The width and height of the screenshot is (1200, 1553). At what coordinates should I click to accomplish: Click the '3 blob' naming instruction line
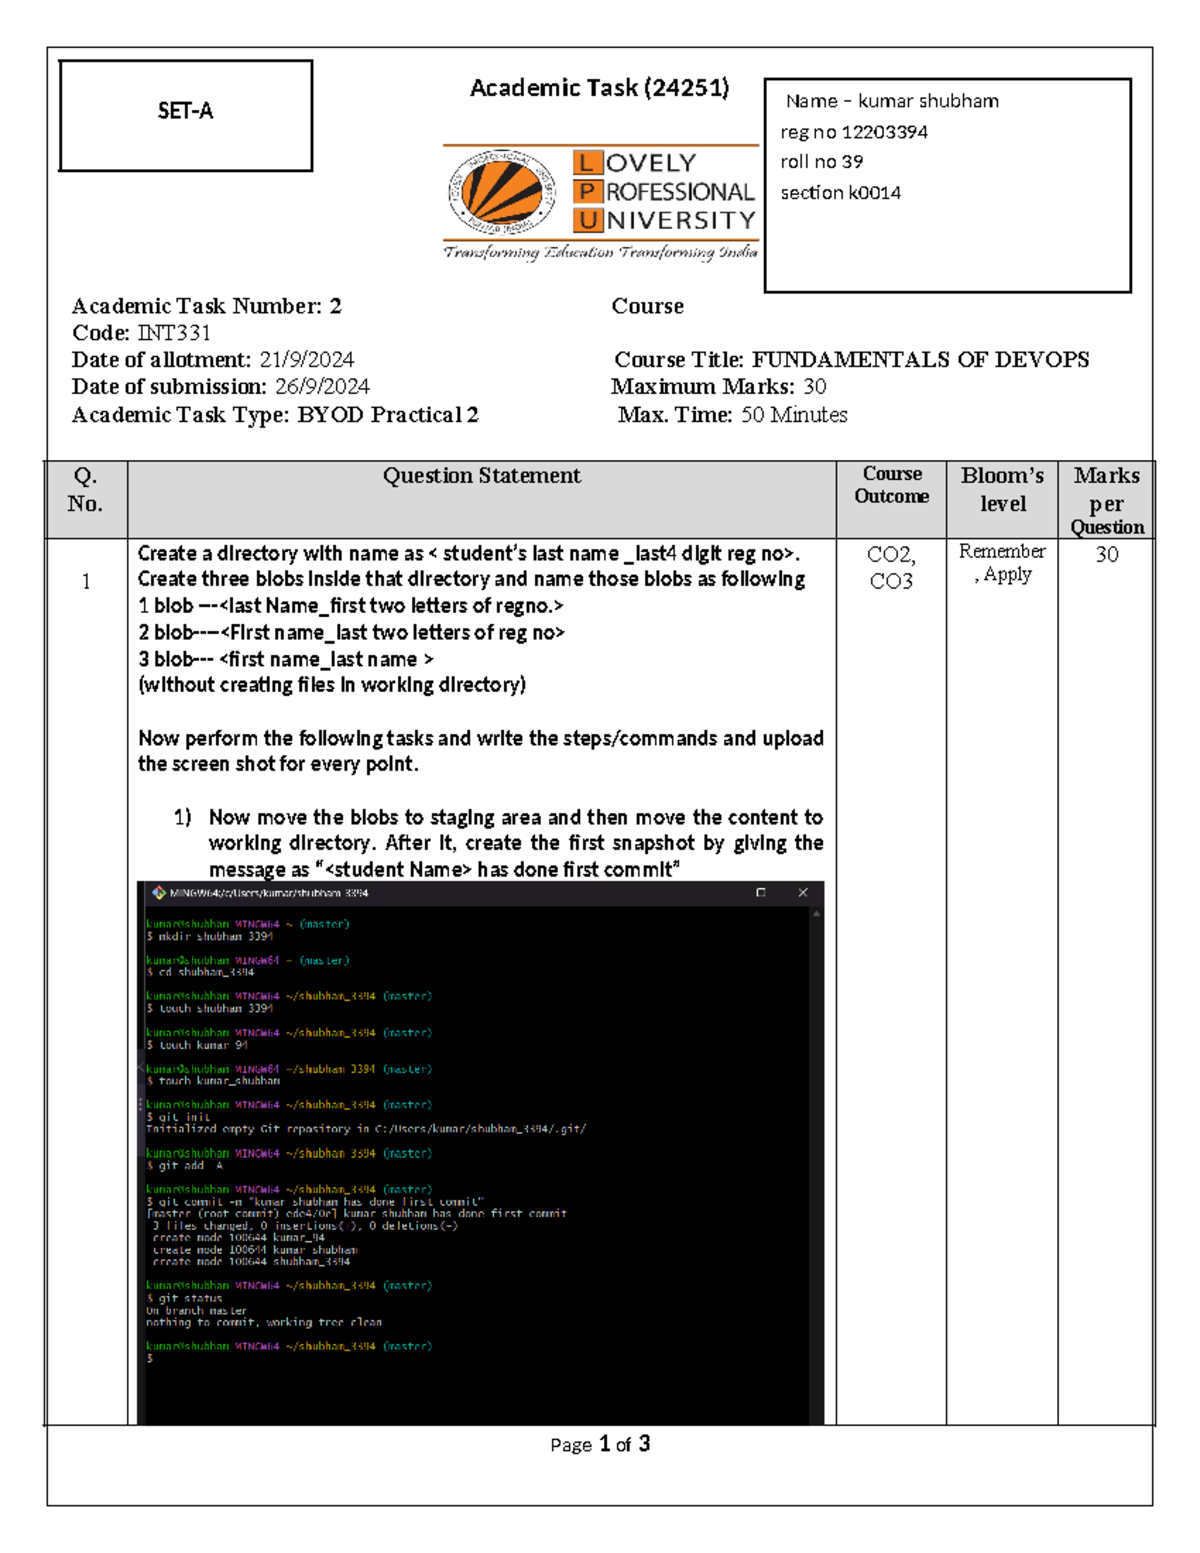[286, 660]
